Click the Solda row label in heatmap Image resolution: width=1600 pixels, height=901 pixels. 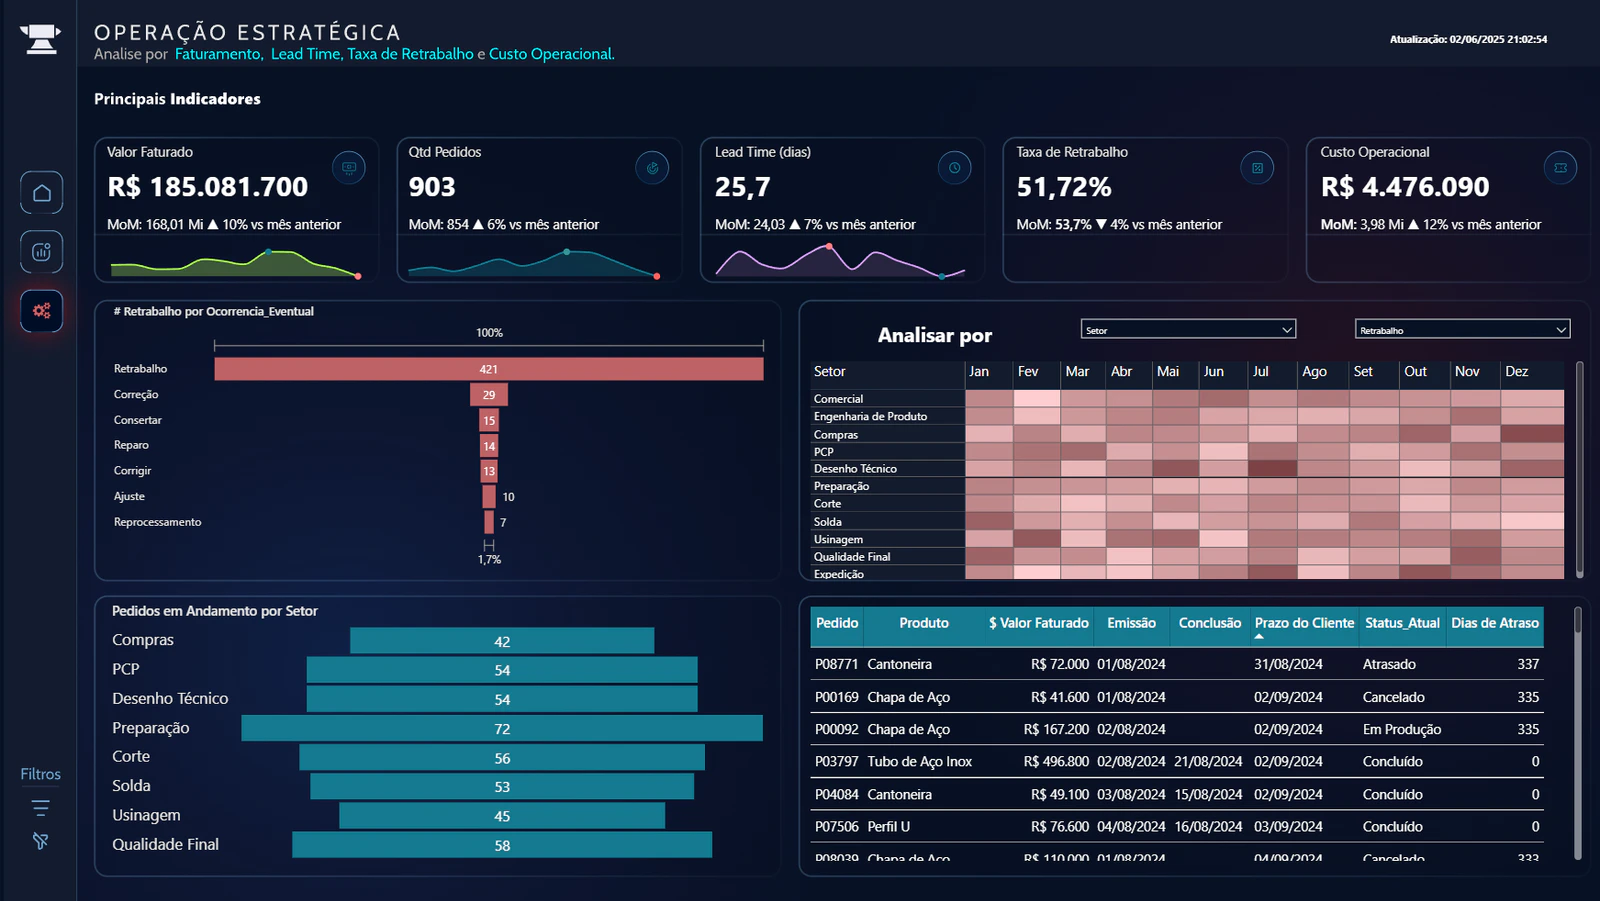point(828,521)
